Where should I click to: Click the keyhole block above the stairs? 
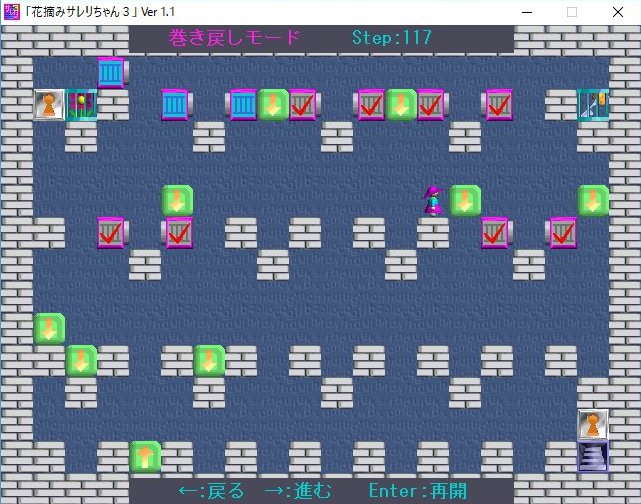coord(593,424)
